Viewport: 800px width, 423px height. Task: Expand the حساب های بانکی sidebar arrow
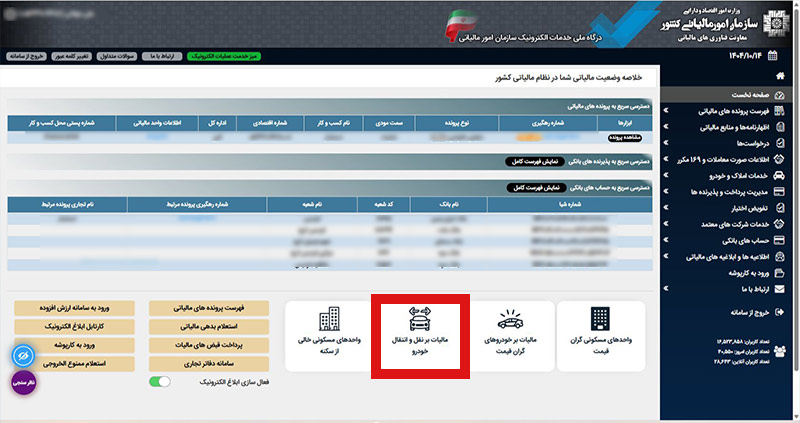(666, 240)
